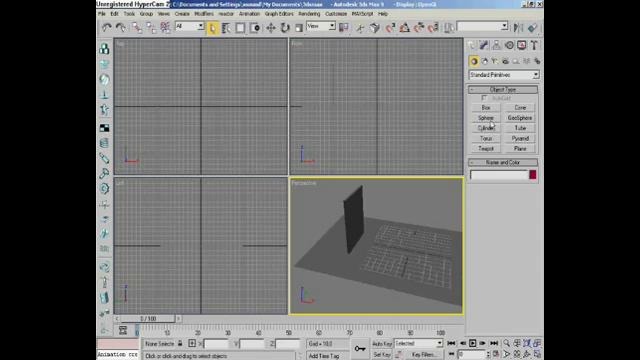This screenshot has height=360, width=640.
Task: Open Select by Name list icon
Action: [227, 28]
